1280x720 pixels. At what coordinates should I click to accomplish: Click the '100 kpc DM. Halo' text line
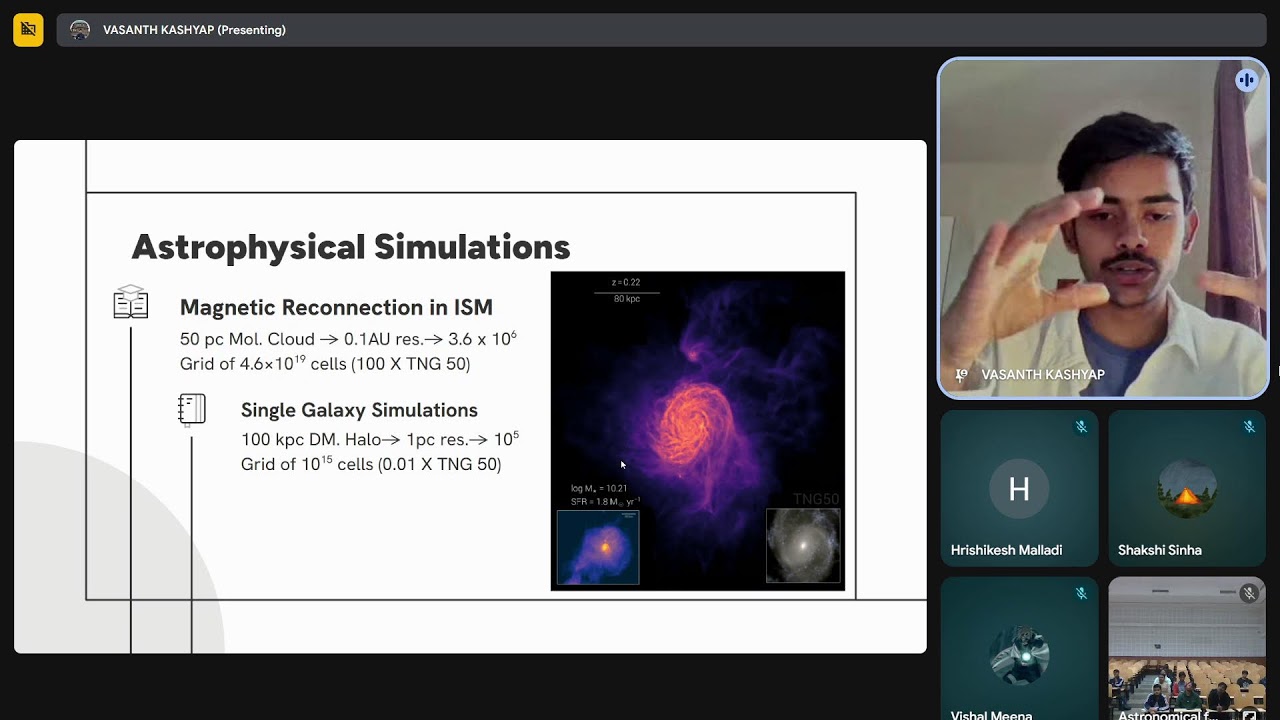380,439
